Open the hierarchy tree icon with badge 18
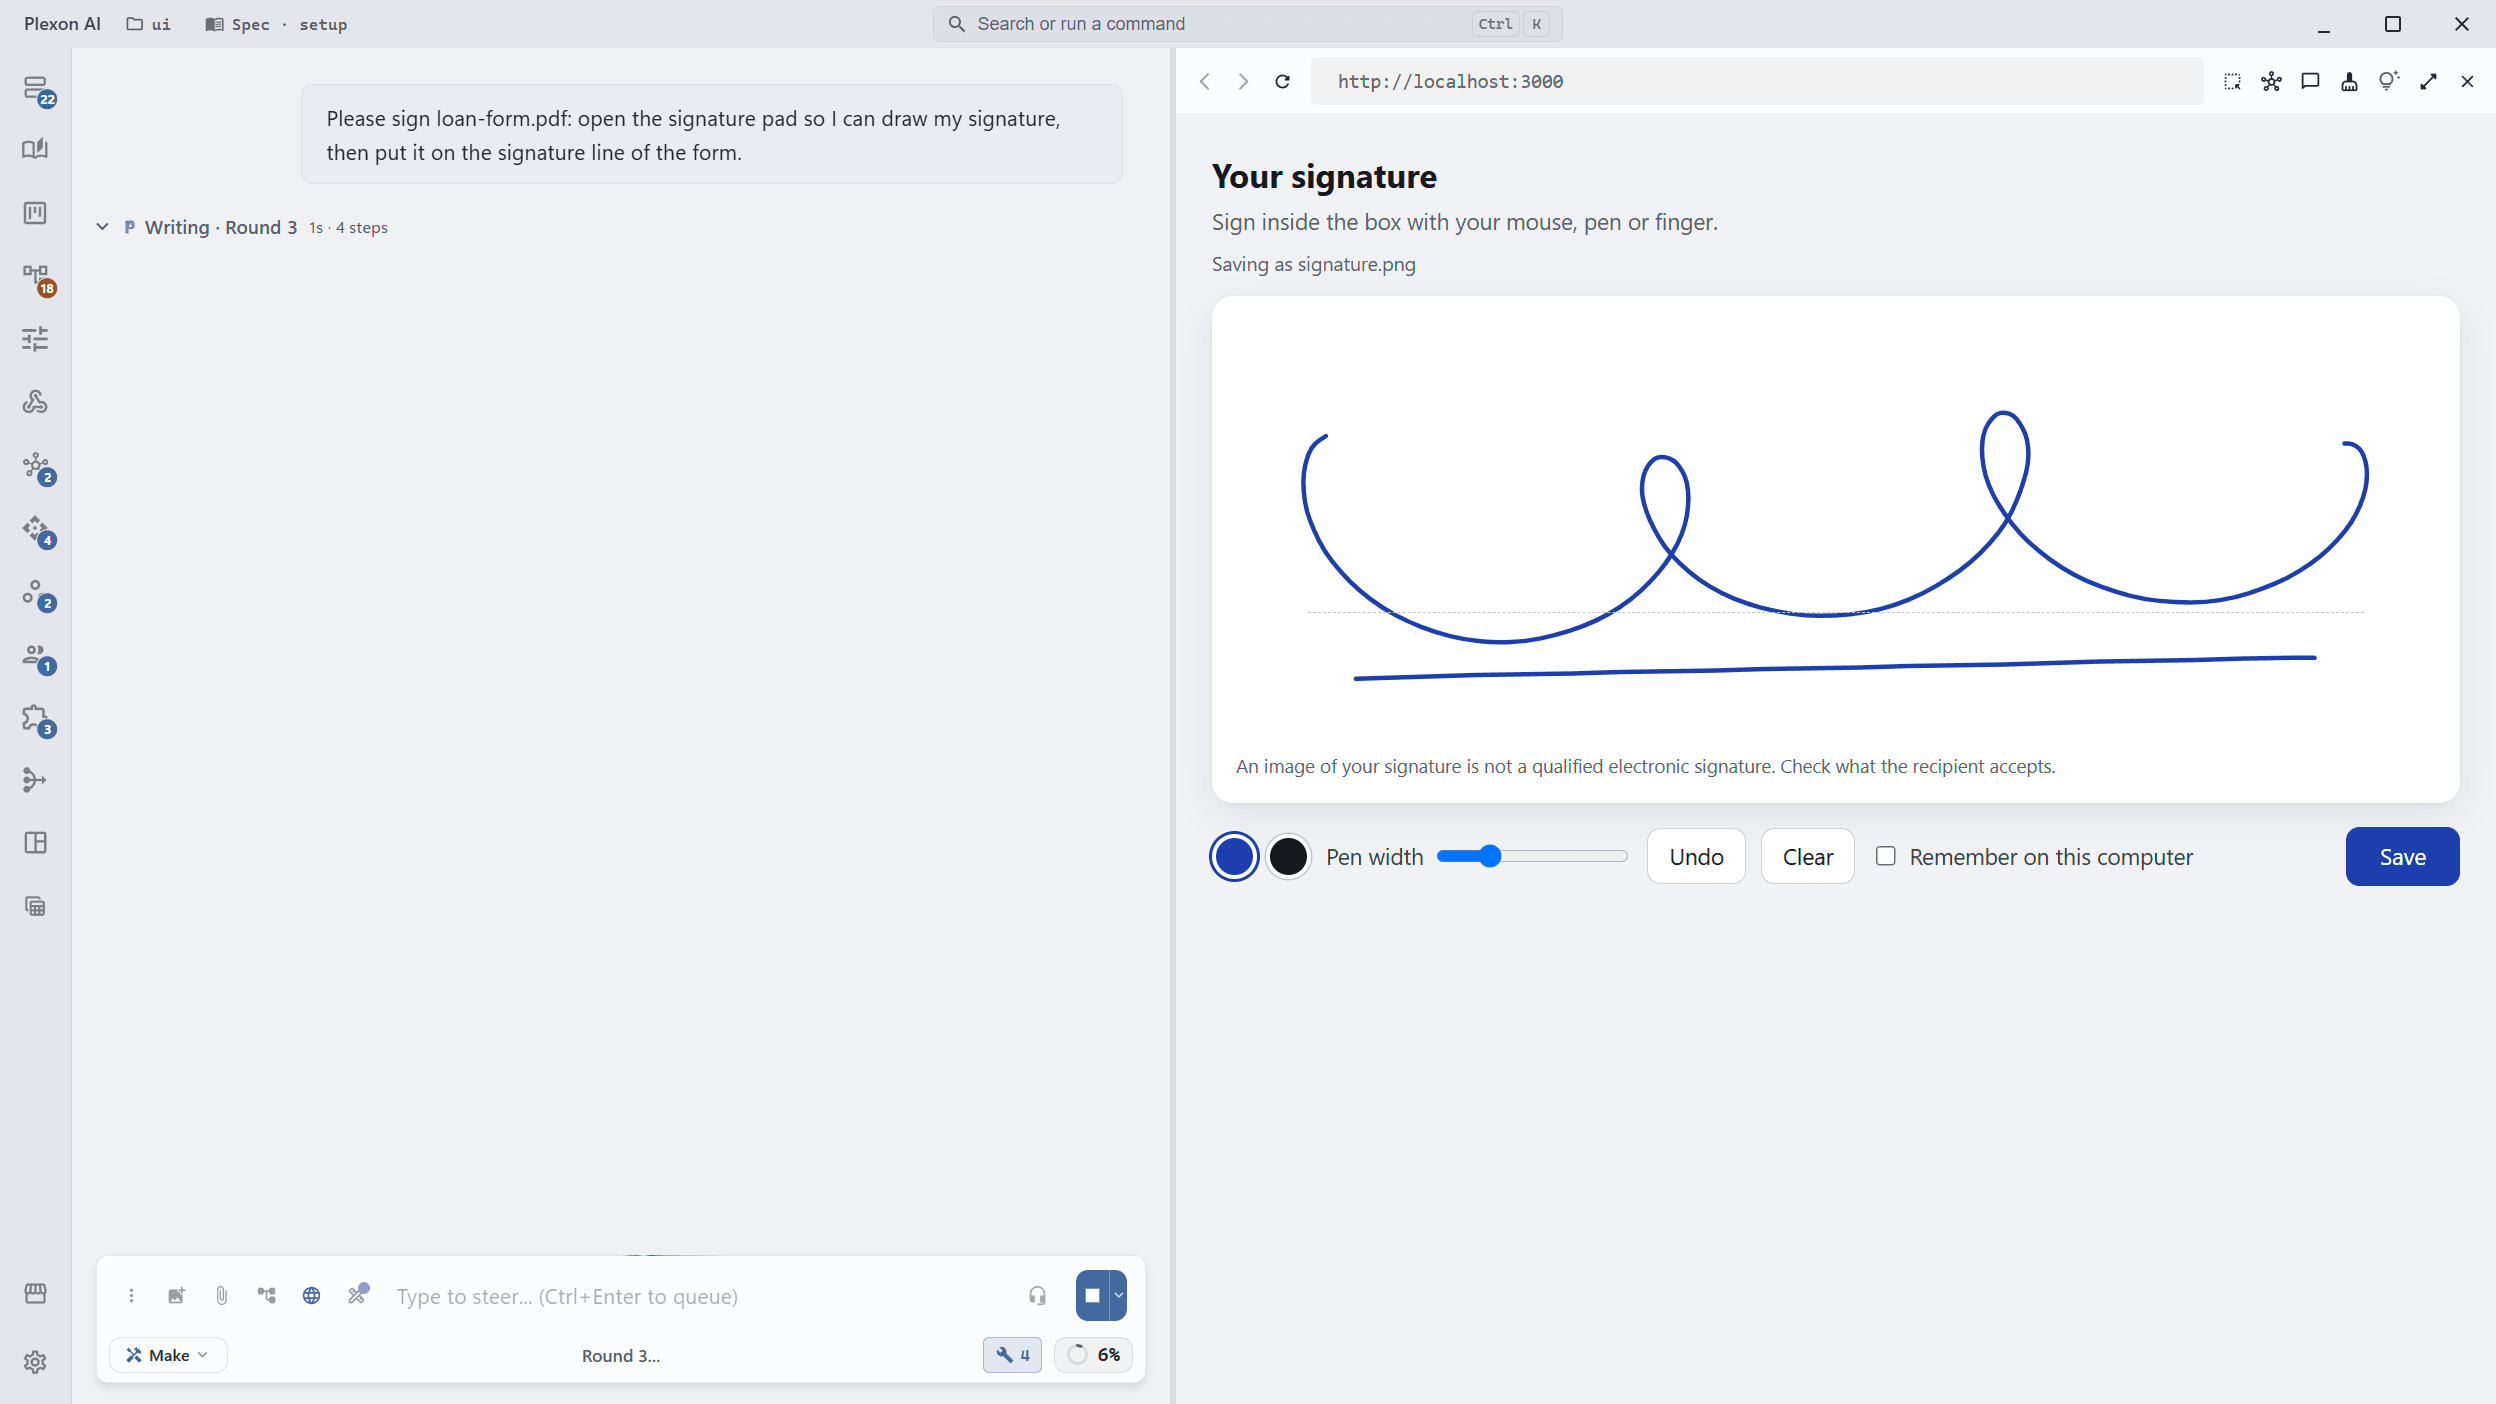2496x1404 pixels. 36,277
